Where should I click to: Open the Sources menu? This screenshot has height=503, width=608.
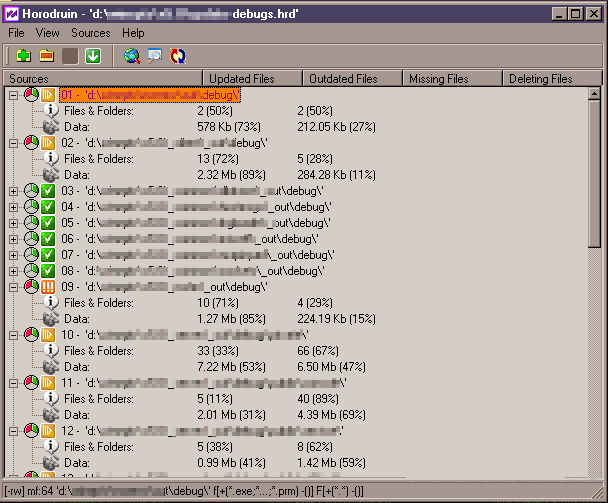click(90, 33)
